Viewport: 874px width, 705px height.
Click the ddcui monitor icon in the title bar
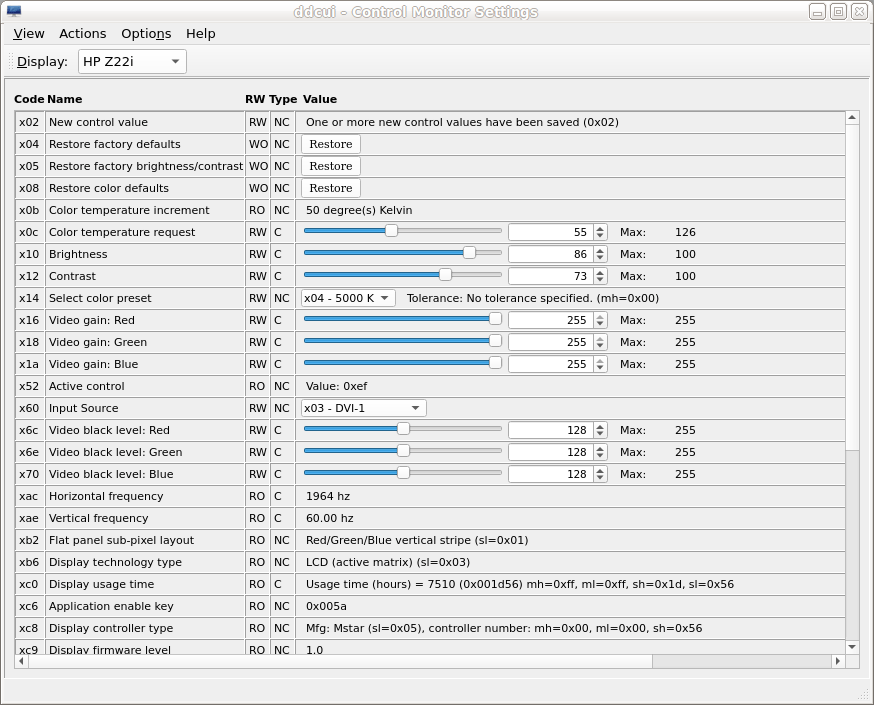(x=16, y=11)
